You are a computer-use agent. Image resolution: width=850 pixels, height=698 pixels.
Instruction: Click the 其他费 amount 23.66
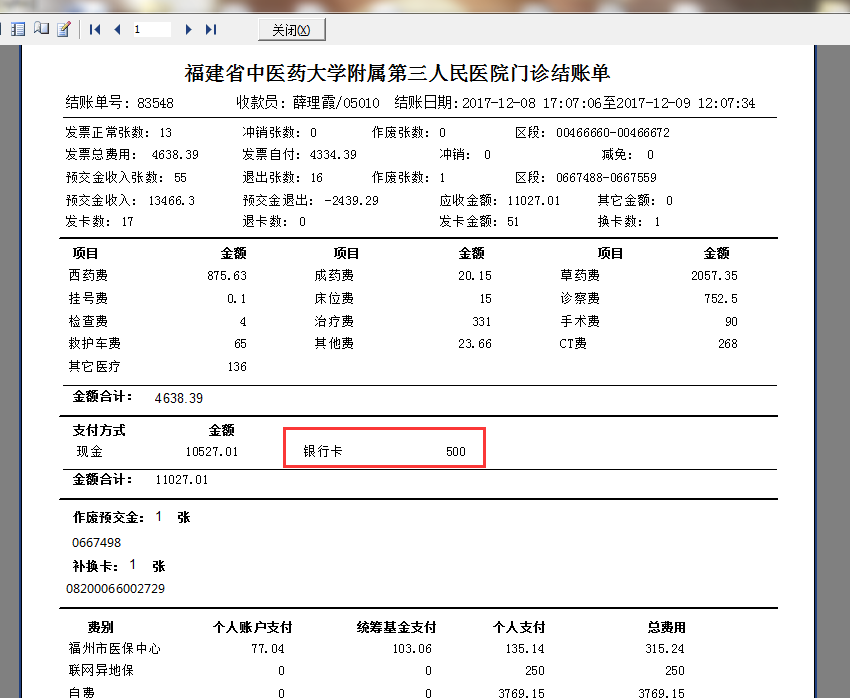point(474,344)
